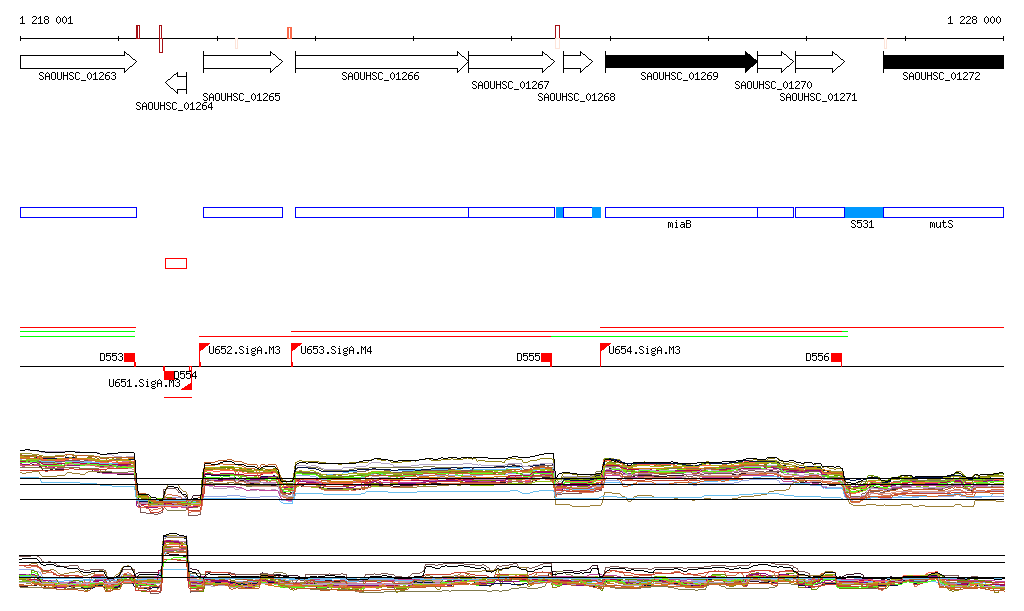Select the long SAOUHSC_01266 gene arrow
The width and height of the screenshot is (1024, 611).
pos(381,61)
